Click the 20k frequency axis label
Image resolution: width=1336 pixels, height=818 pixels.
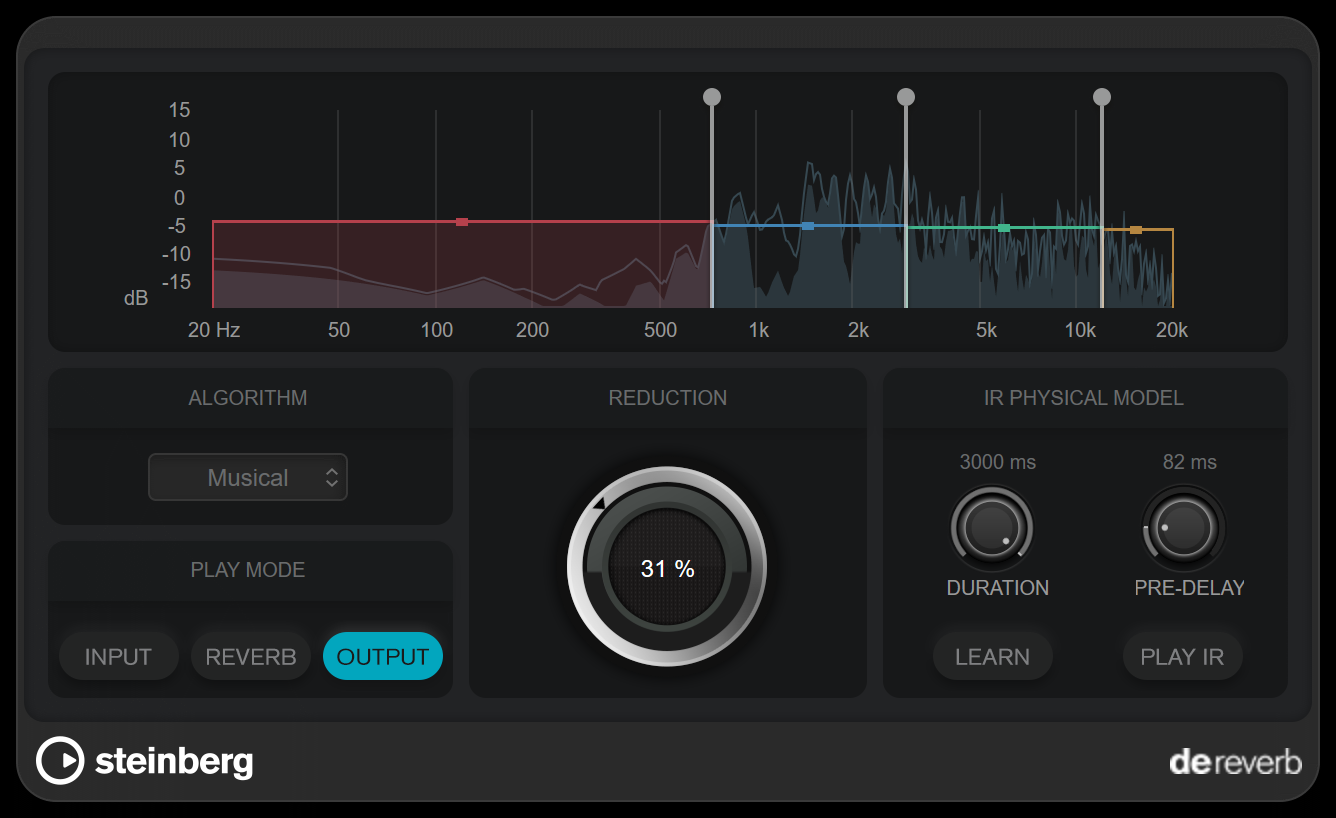1172,330
